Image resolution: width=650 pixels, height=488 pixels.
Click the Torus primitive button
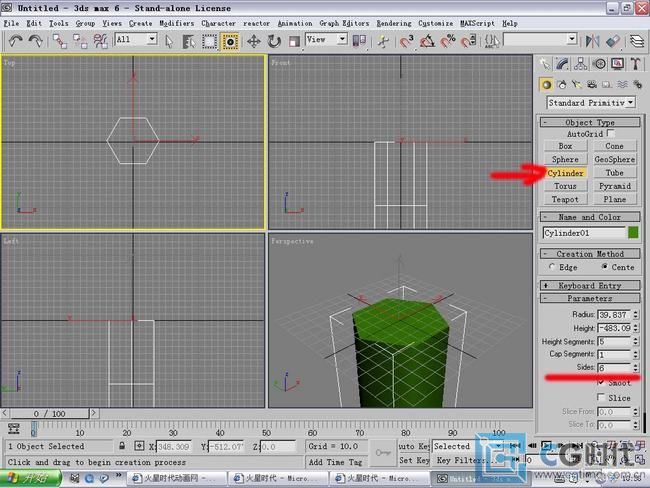565,186
